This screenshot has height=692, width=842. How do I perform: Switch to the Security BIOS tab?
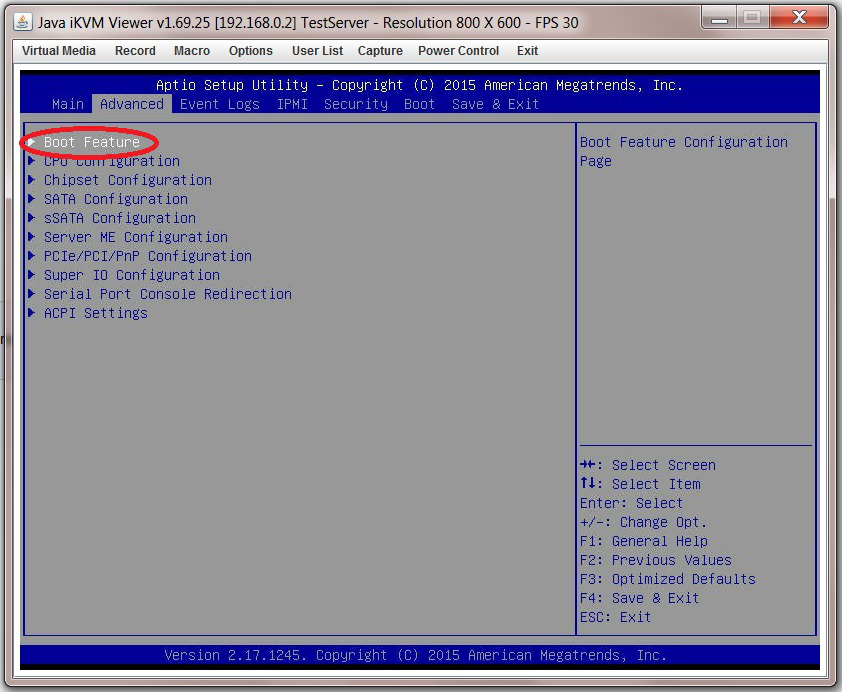tap(355, 104)
